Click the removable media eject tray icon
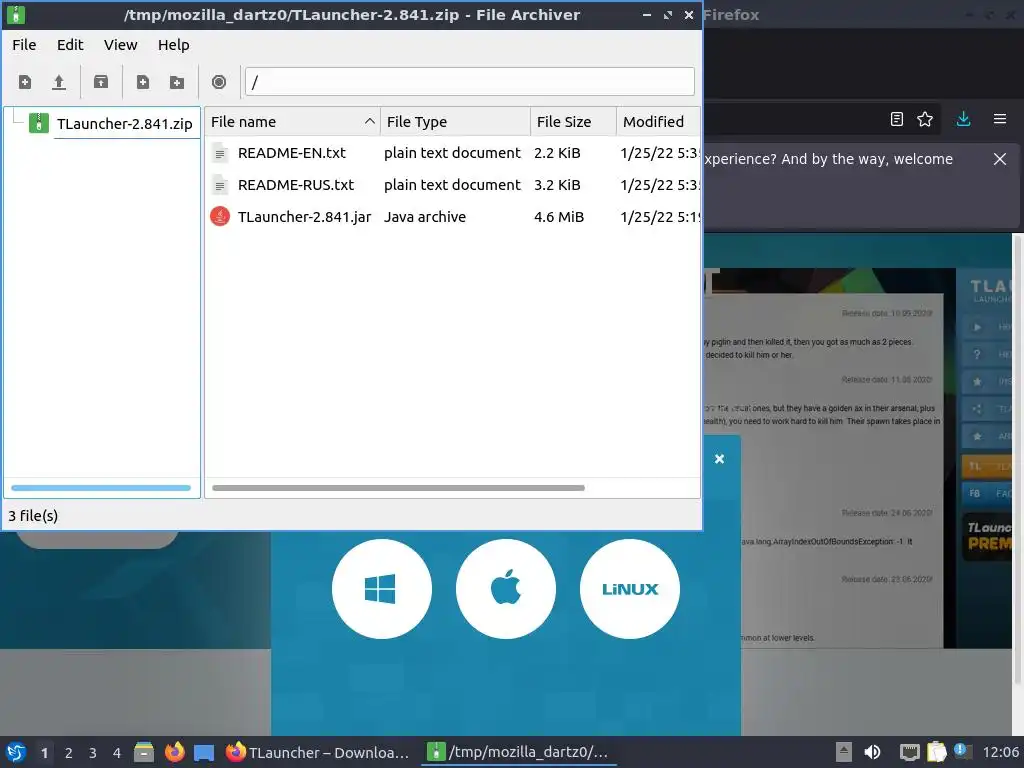The image size is (1024, 768). [844, 752]
